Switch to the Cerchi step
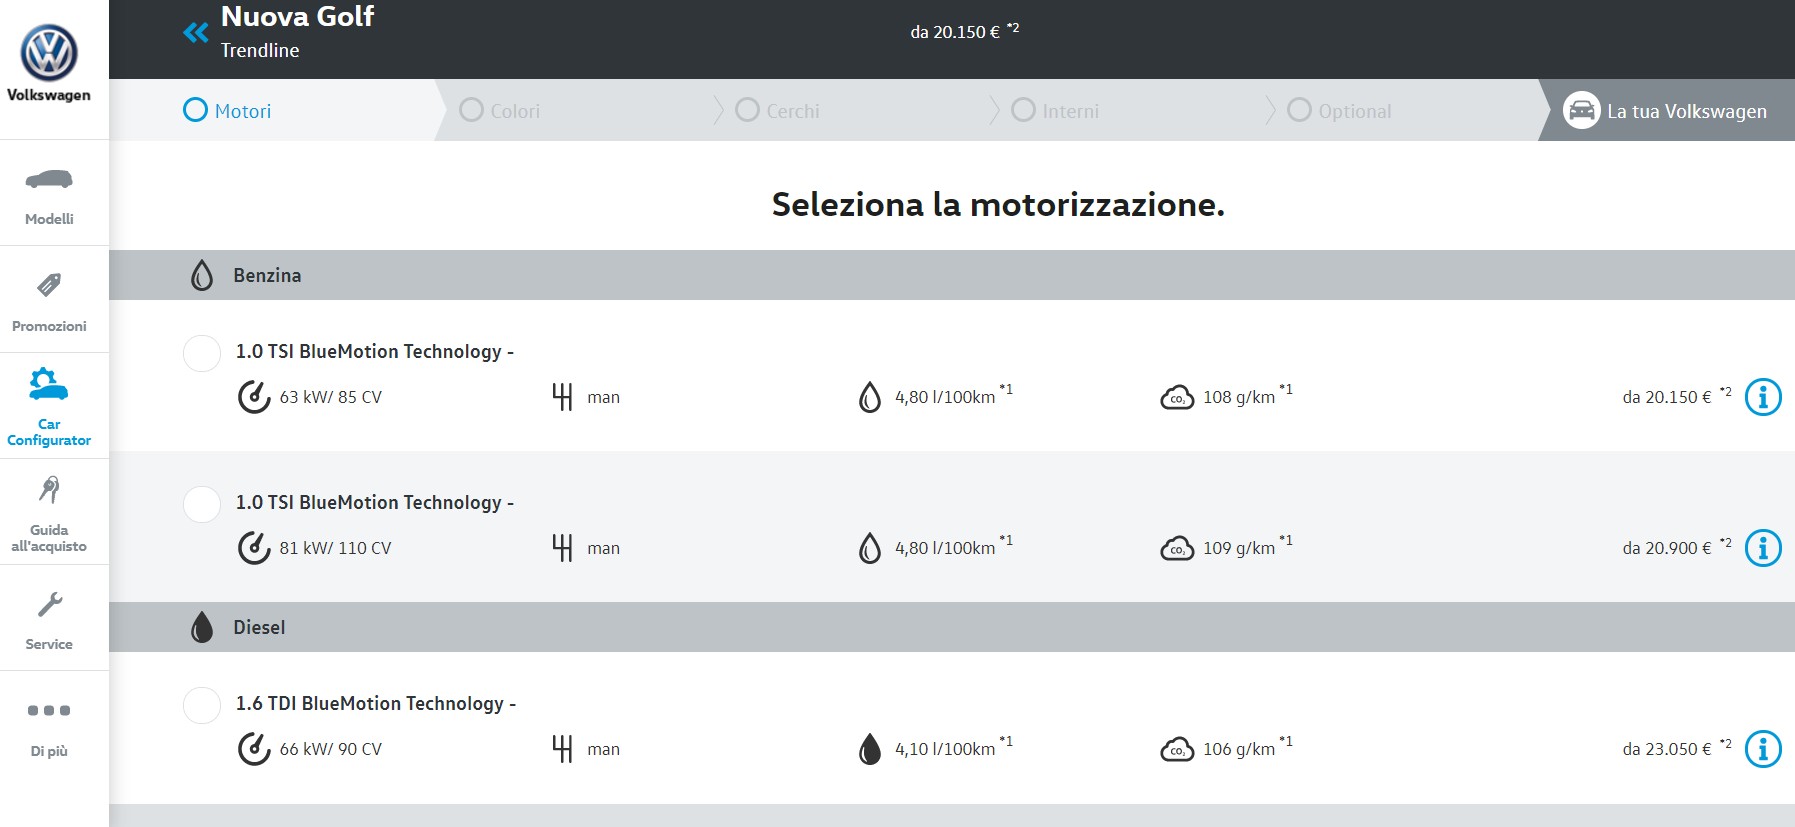The image size is (1795, 827). 777,111
